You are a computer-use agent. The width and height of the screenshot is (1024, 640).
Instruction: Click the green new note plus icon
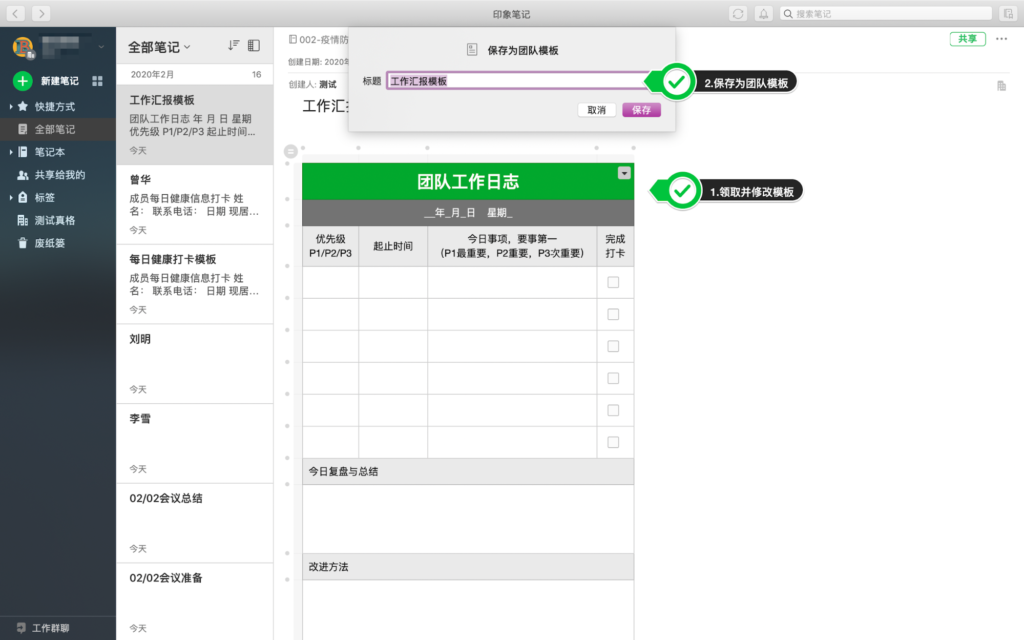pos(23,81)
